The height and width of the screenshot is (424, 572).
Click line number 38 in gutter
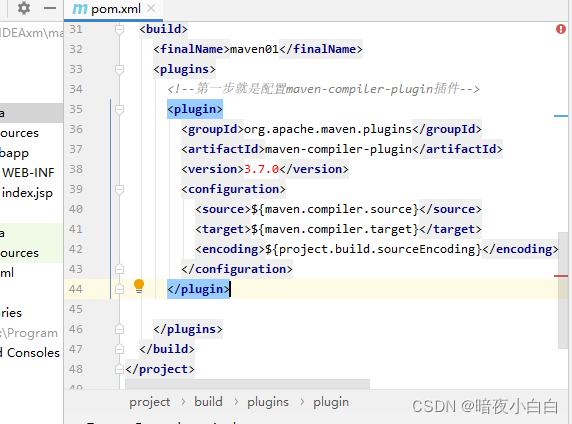[x=76, y=169]
